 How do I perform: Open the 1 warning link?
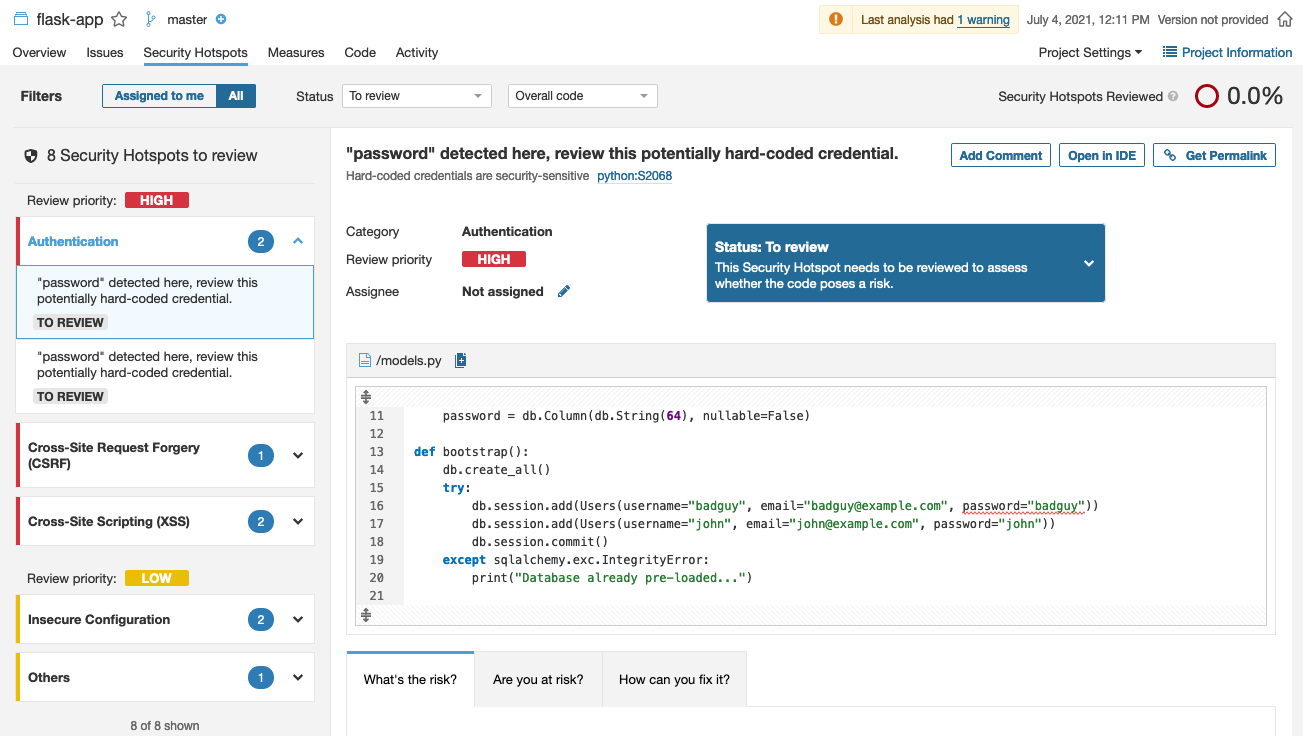[x=983, y=20]
